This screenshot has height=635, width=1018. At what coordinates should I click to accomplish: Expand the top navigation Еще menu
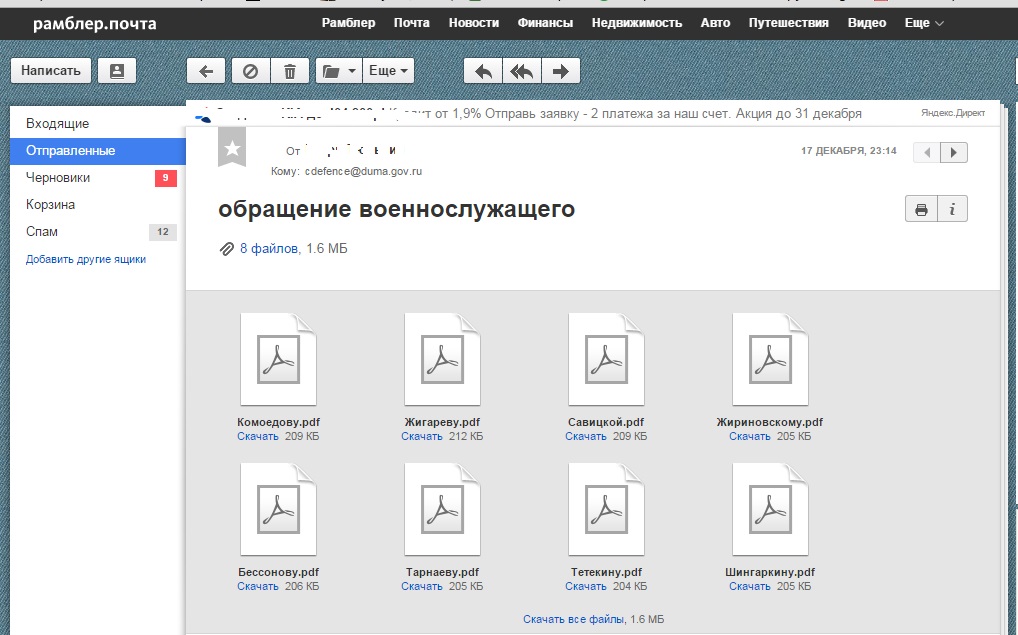(x=924, y=23)
